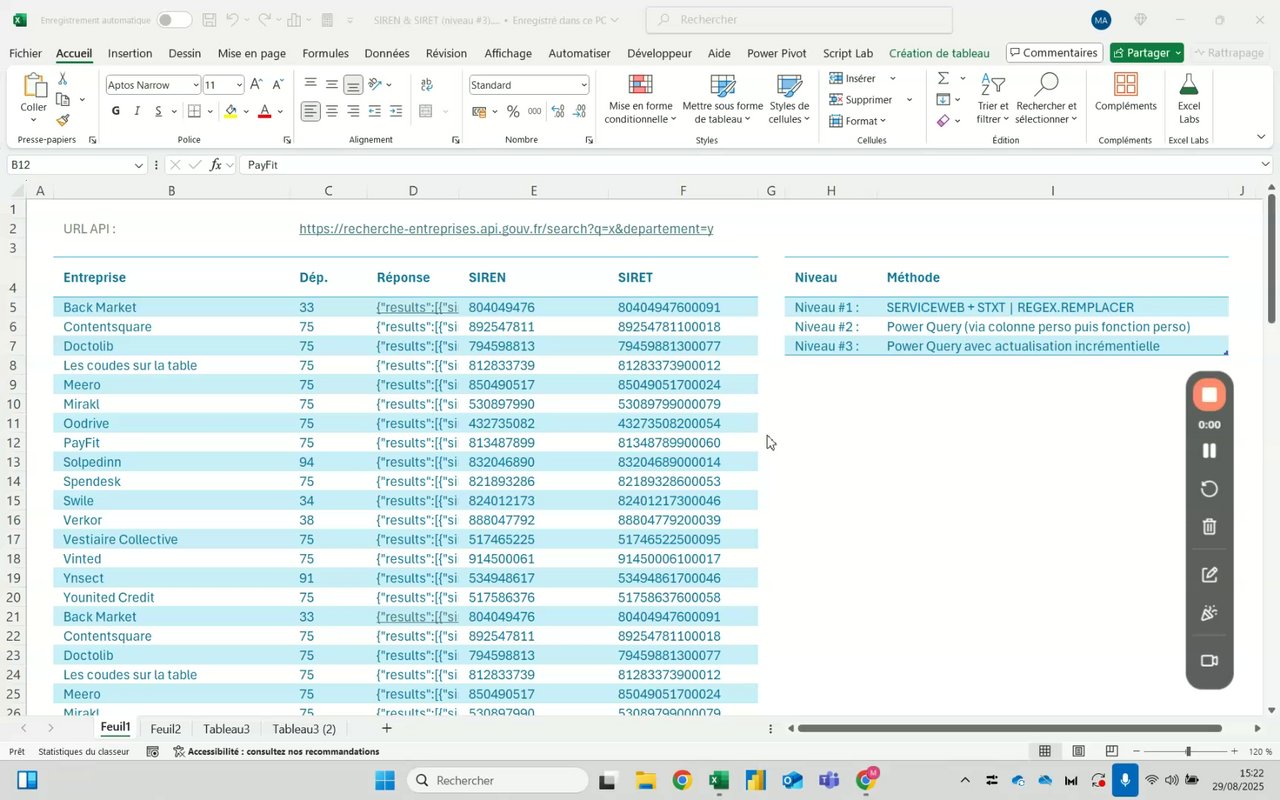Click the Decrease Font Size icon
The image size is (1280, 800).
pos(278,85)
